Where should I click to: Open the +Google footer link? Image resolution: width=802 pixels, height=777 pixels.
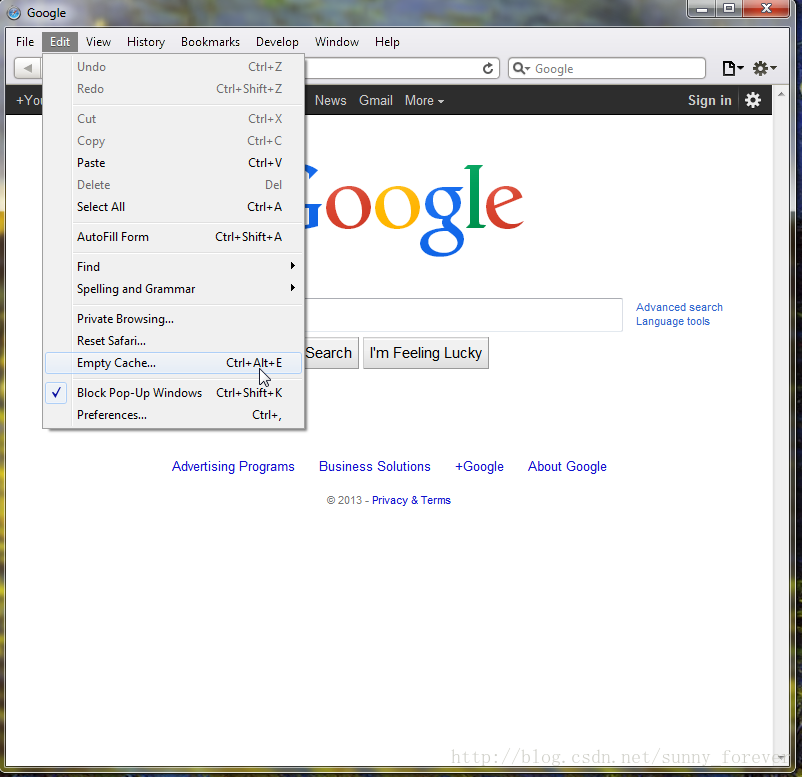click(x=479, y=467)
